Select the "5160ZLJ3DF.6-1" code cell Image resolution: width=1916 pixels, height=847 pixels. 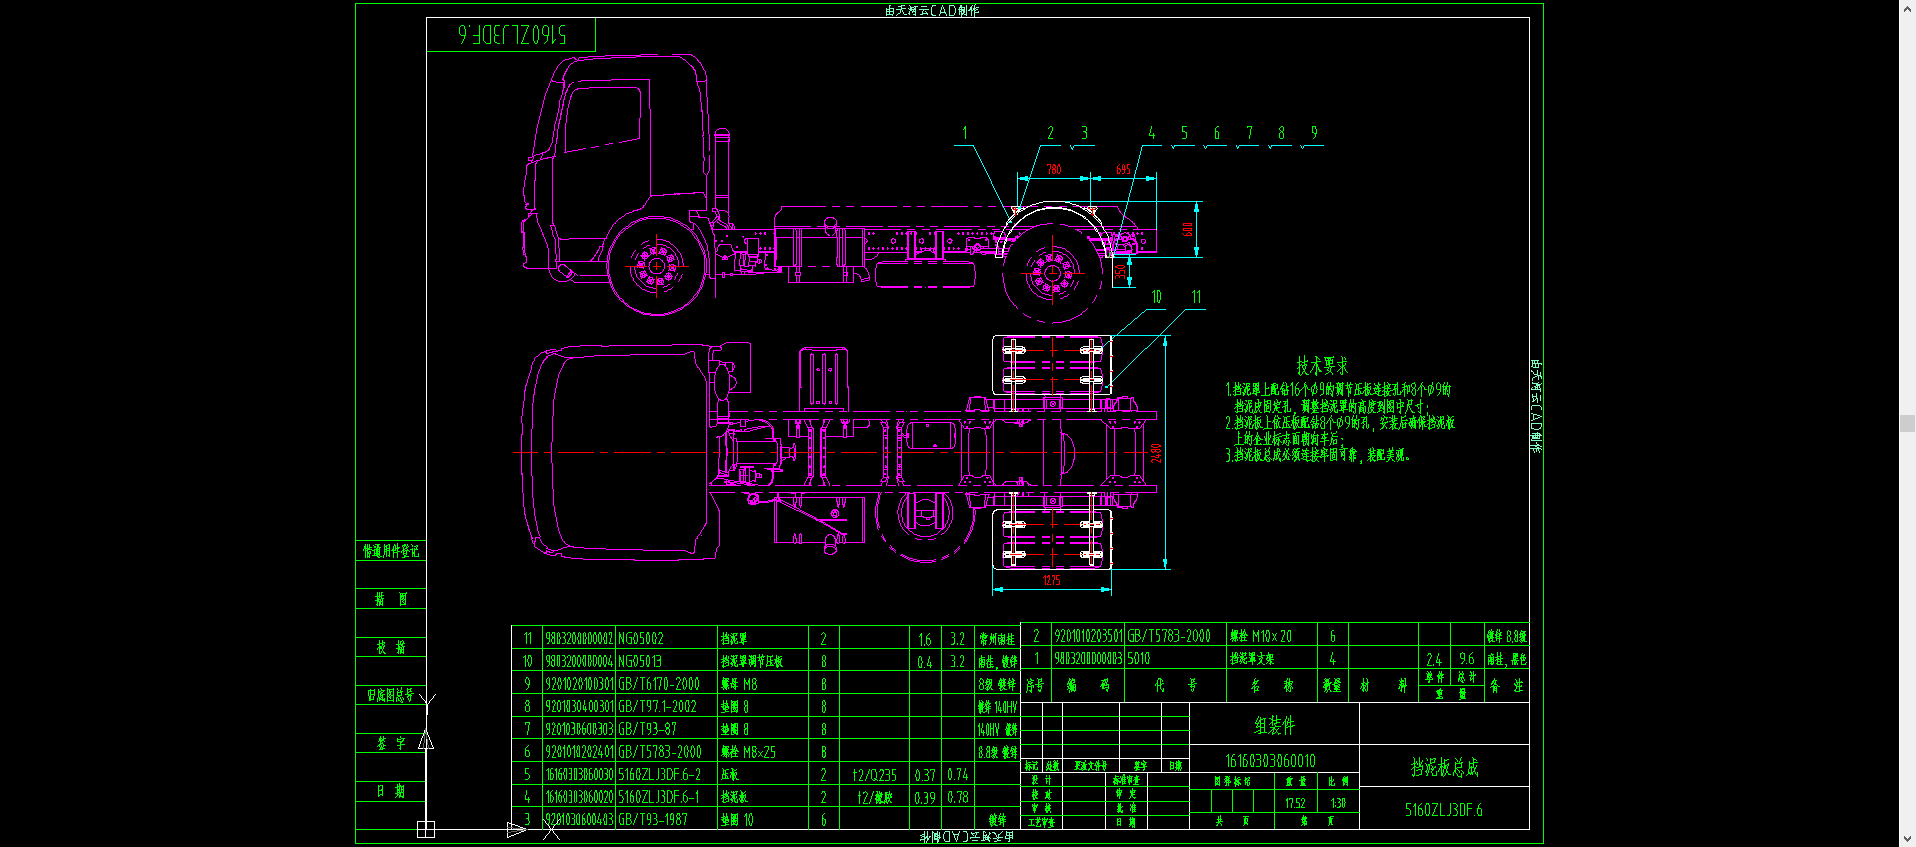coord(659,798)
